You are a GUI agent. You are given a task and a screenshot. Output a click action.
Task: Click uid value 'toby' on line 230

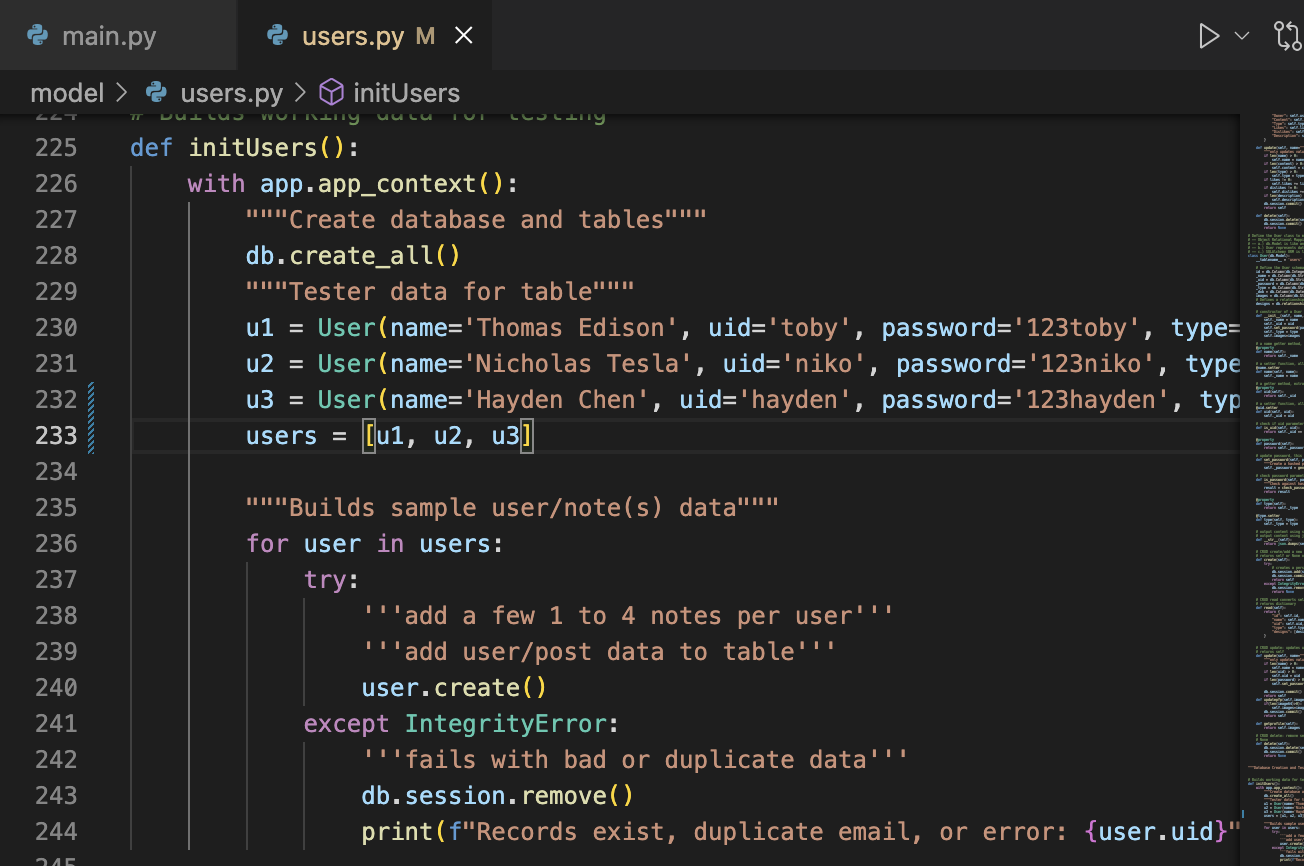(x=808, y=328)
